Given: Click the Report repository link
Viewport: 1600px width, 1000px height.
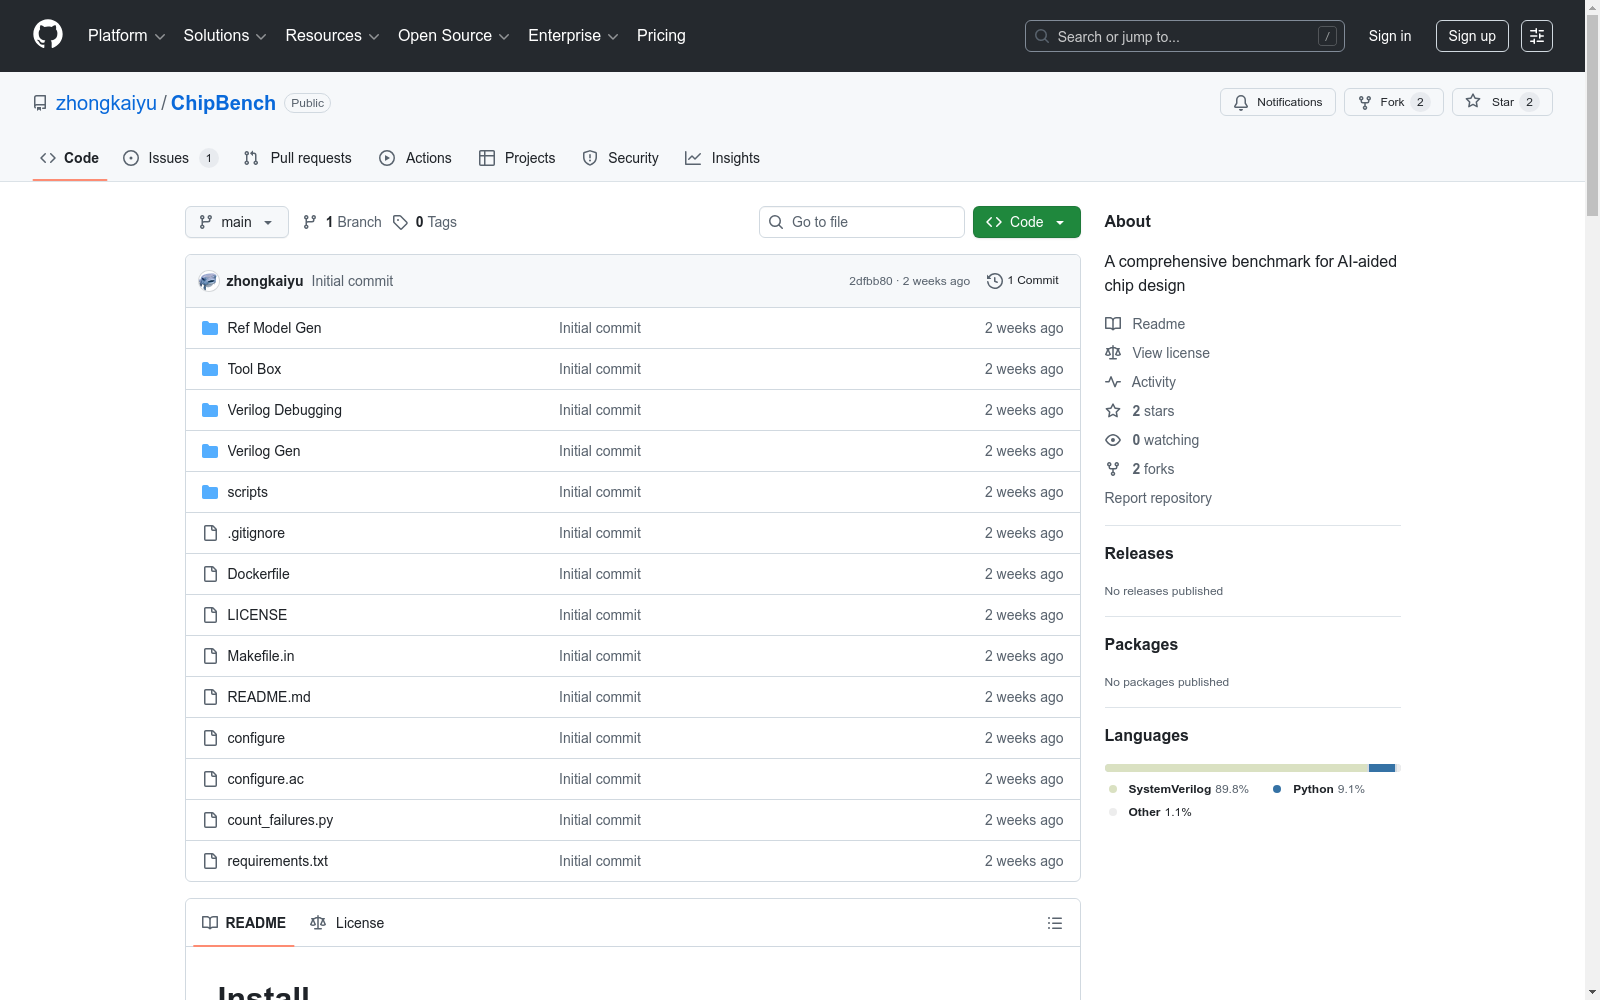Looking at the screenshot, I should 1158,498.
